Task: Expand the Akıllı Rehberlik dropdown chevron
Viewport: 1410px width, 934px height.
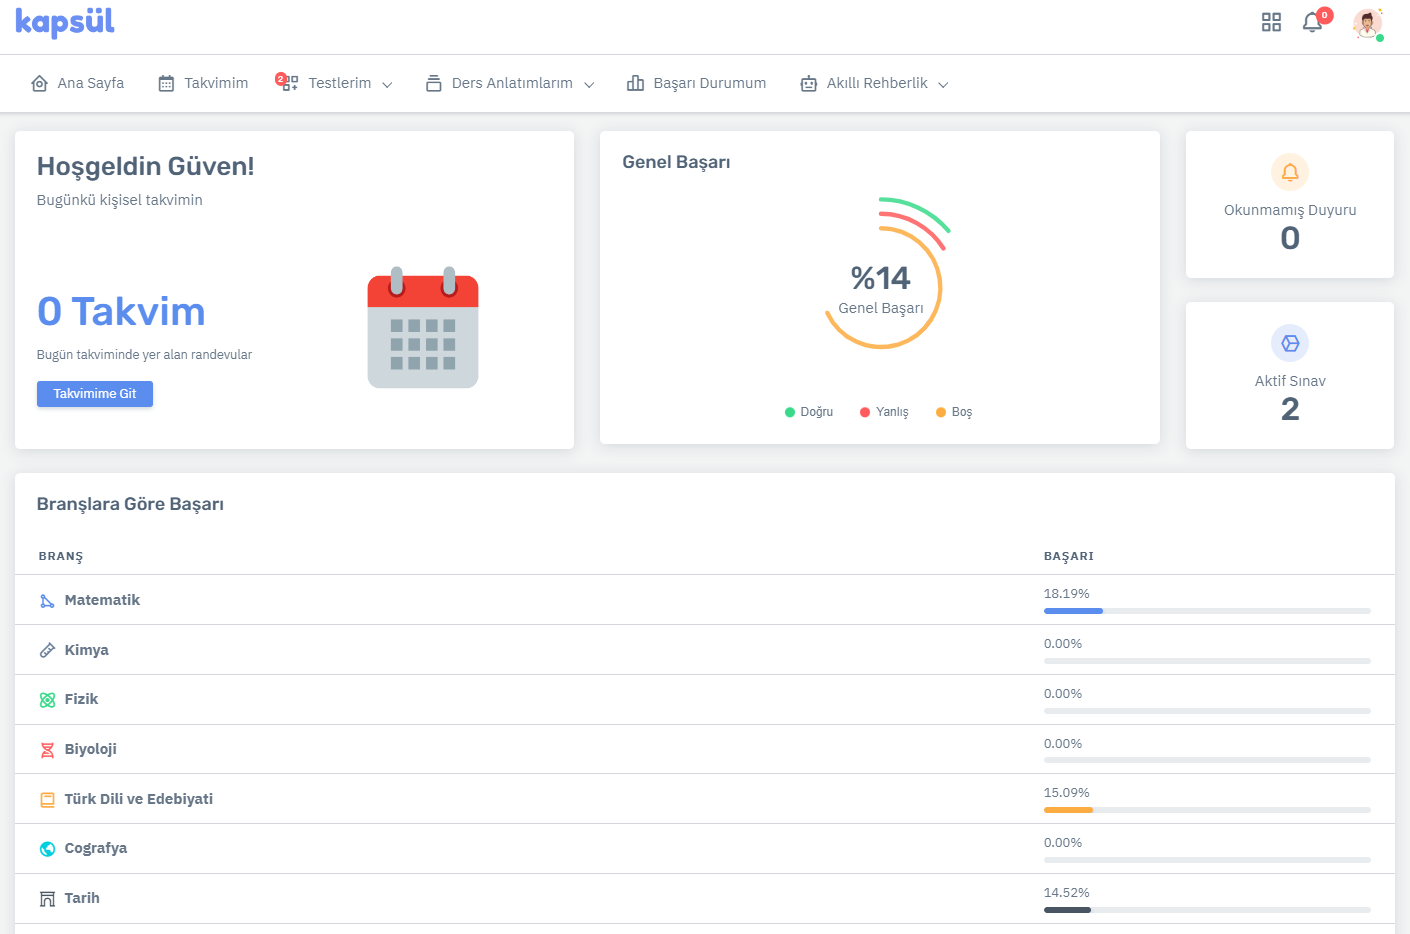Action: pyautogui.click(x=943, y=85)
